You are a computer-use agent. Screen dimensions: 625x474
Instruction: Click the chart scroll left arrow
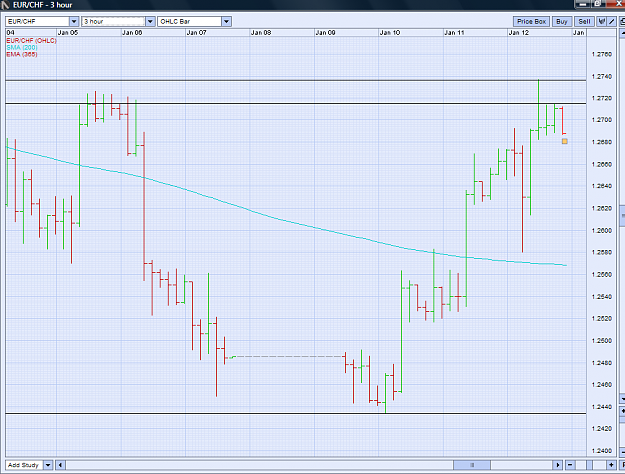61,465
